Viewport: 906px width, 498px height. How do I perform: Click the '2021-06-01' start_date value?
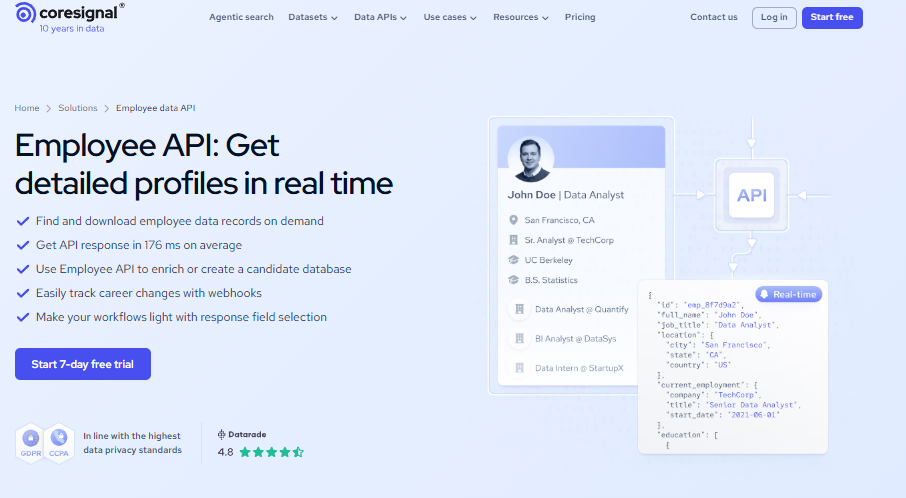[x=753, y=415]
